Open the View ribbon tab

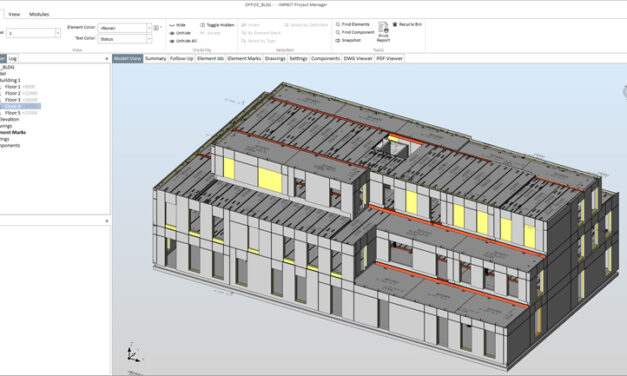pyautogui.click(x=14, y=14)
